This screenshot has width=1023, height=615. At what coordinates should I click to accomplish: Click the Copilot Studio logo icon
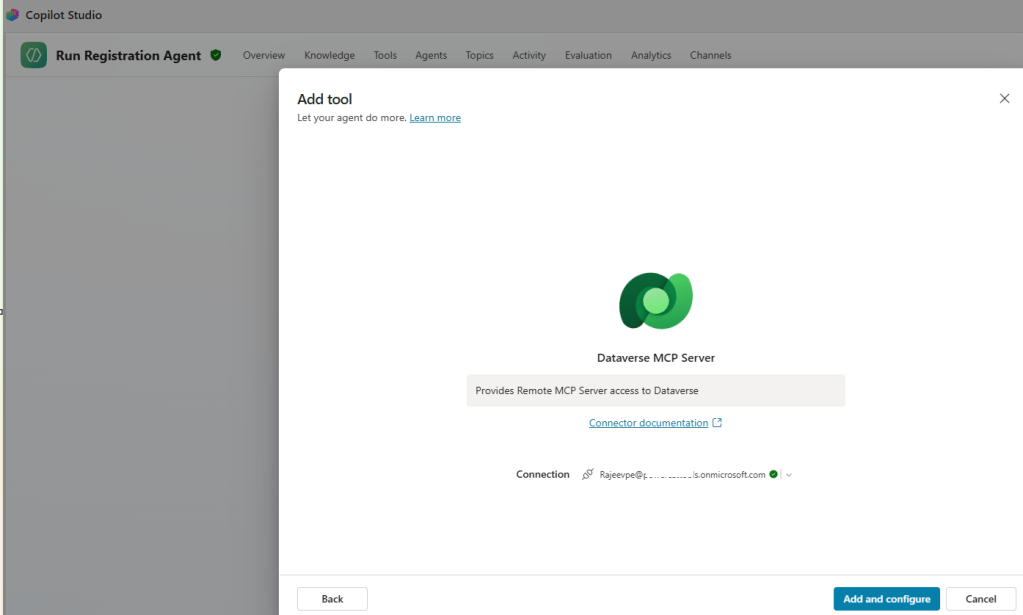pos(12,15)
